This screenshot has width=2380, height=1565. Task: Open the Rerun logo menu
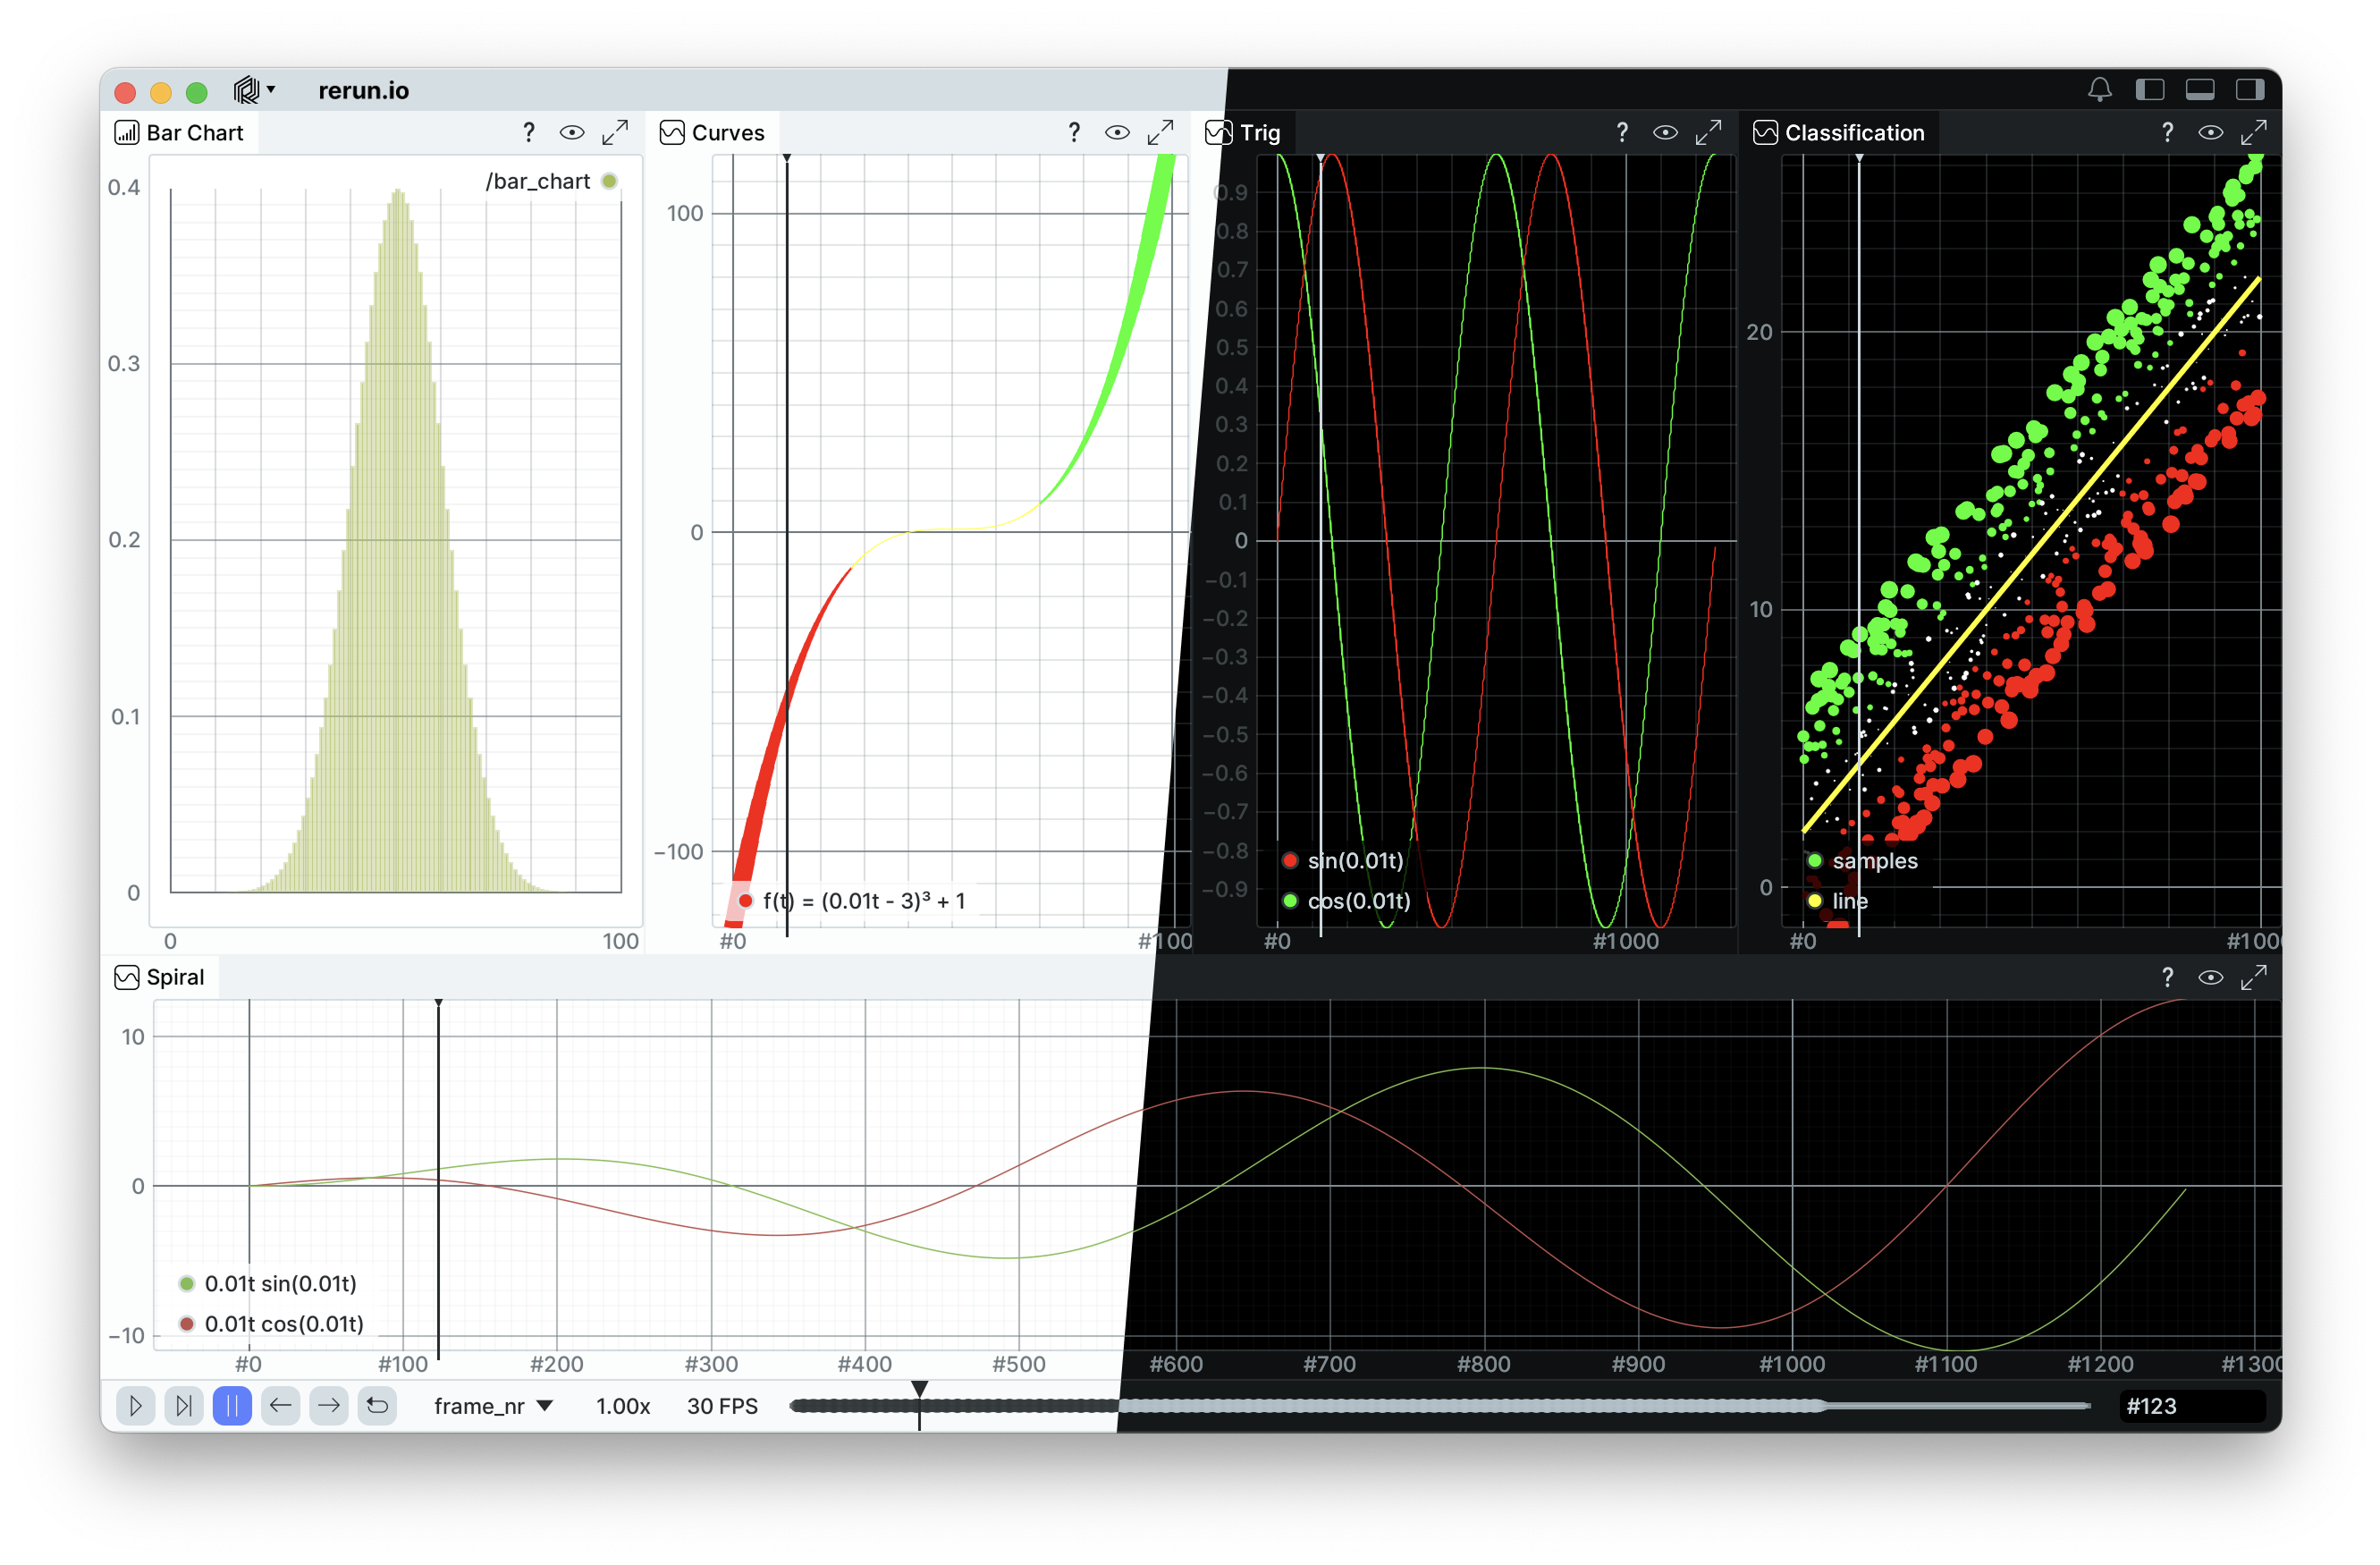tap(253, 91)
